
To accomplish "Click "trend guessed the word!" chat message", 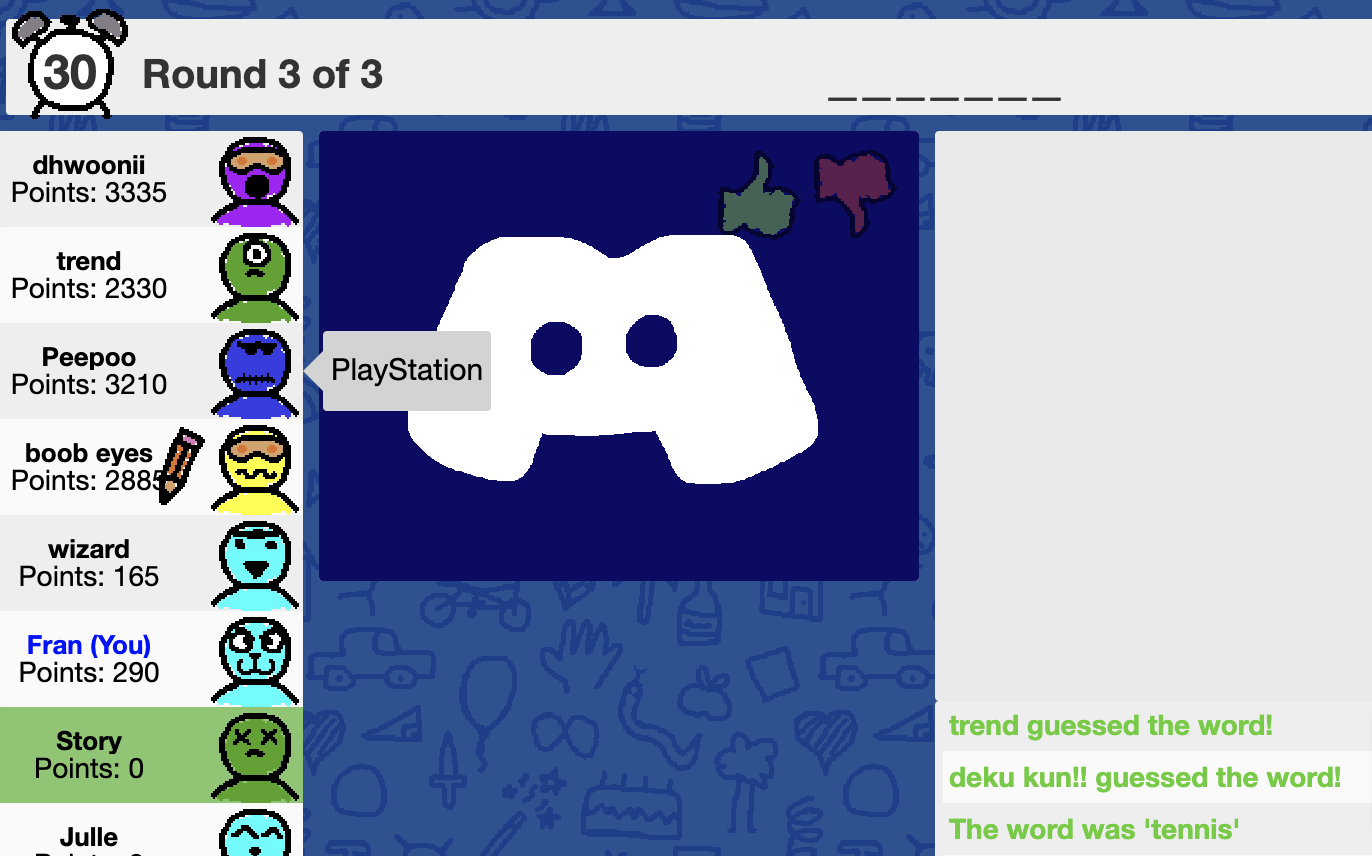I will [1111, 726].
